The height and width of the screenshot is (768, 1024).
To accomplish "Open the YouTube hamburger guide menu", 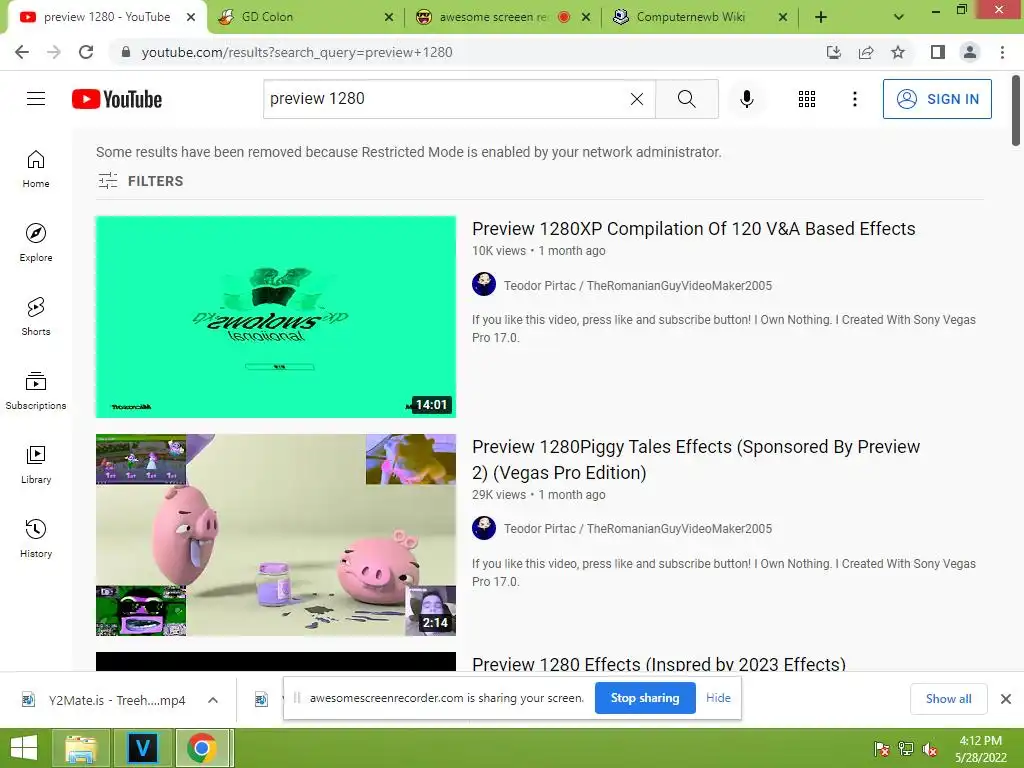I will point(36,99).
